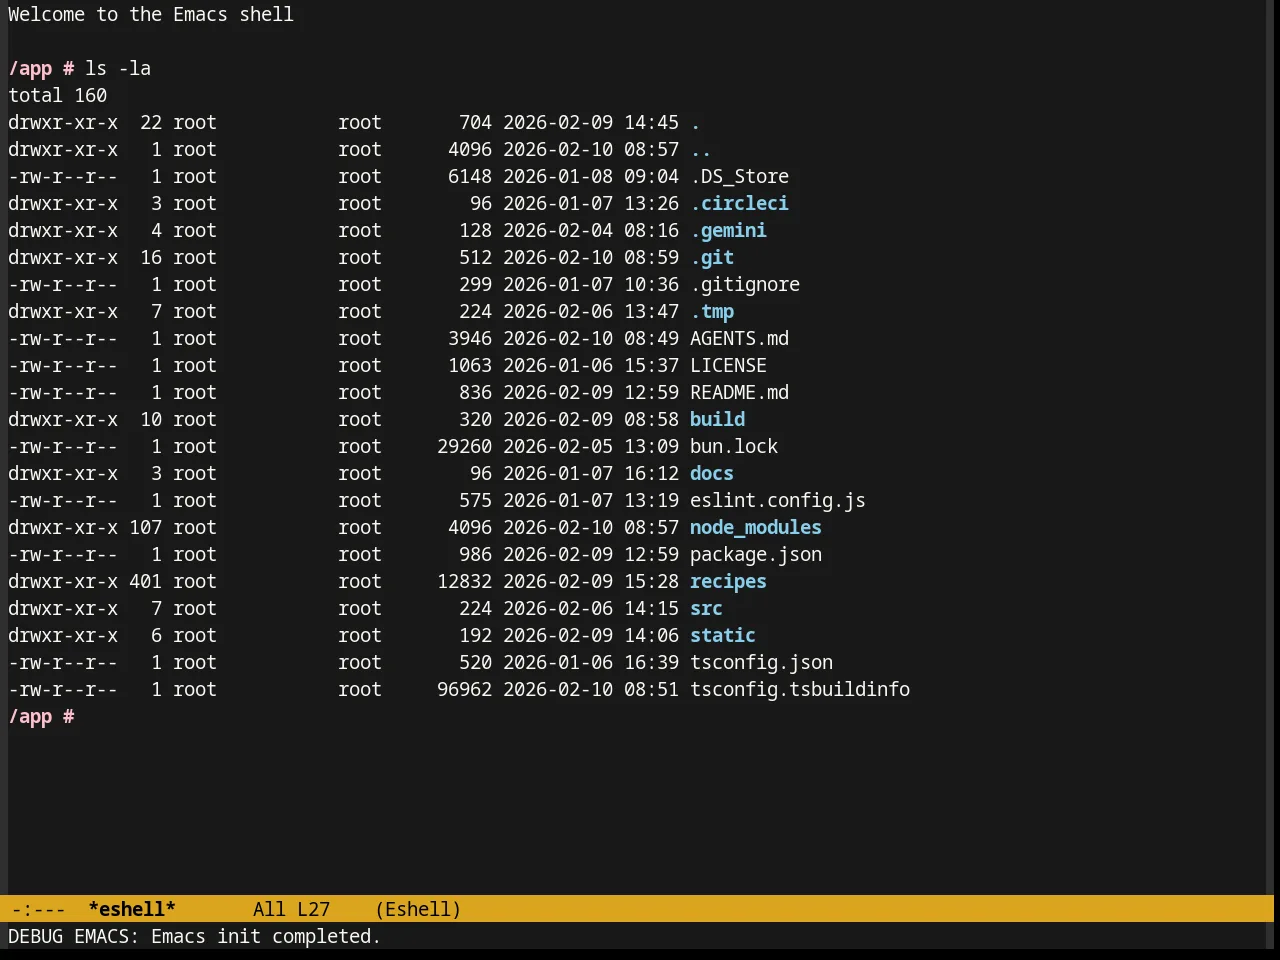Click the 3946 size of AGENTS.md
The height and width of the screenshot is (960, 1280).
pos(470,338)
